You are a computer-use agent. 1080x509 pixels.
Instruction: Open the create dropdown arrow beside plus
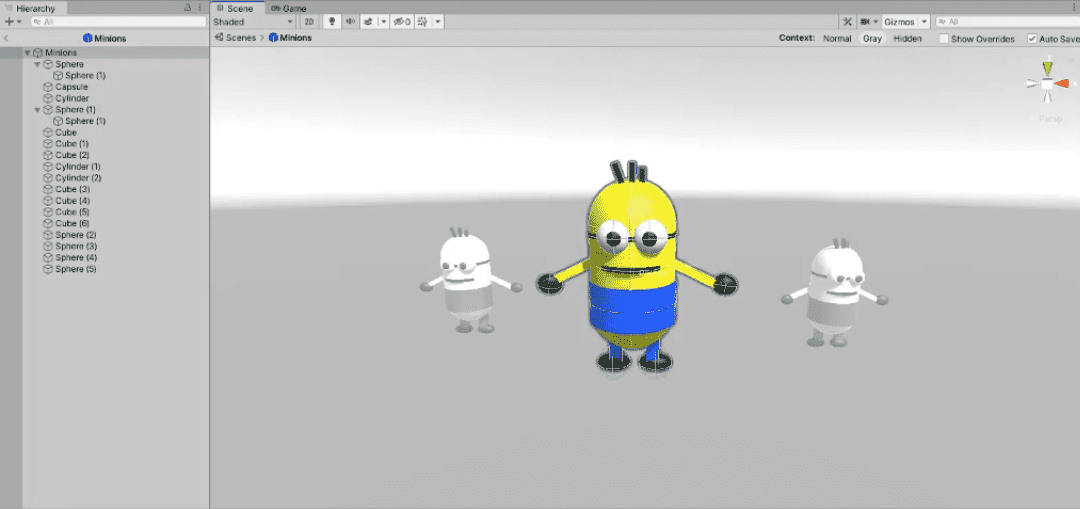19,22
